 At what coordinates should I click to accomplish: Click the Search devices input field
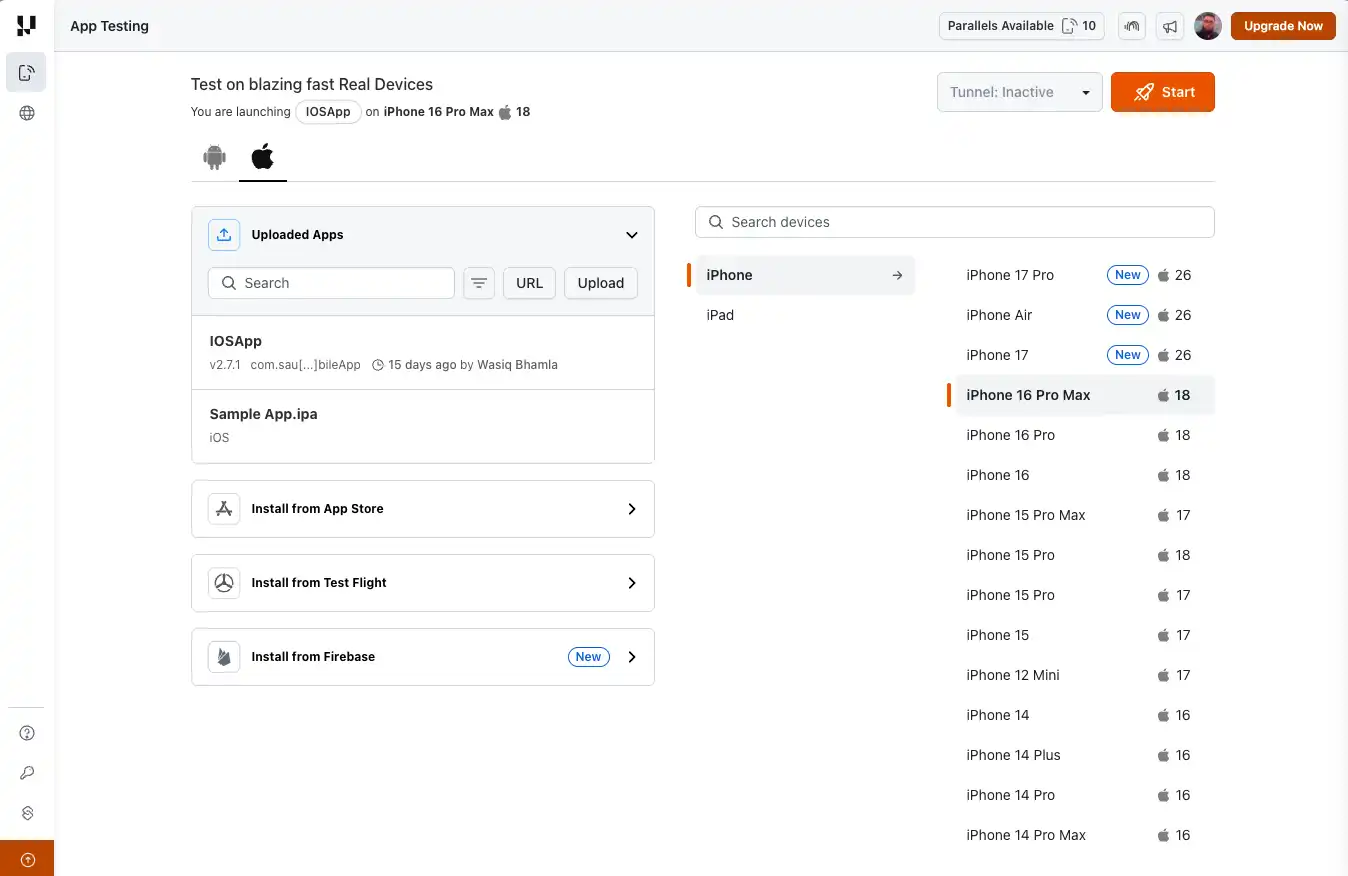point(954,221)
